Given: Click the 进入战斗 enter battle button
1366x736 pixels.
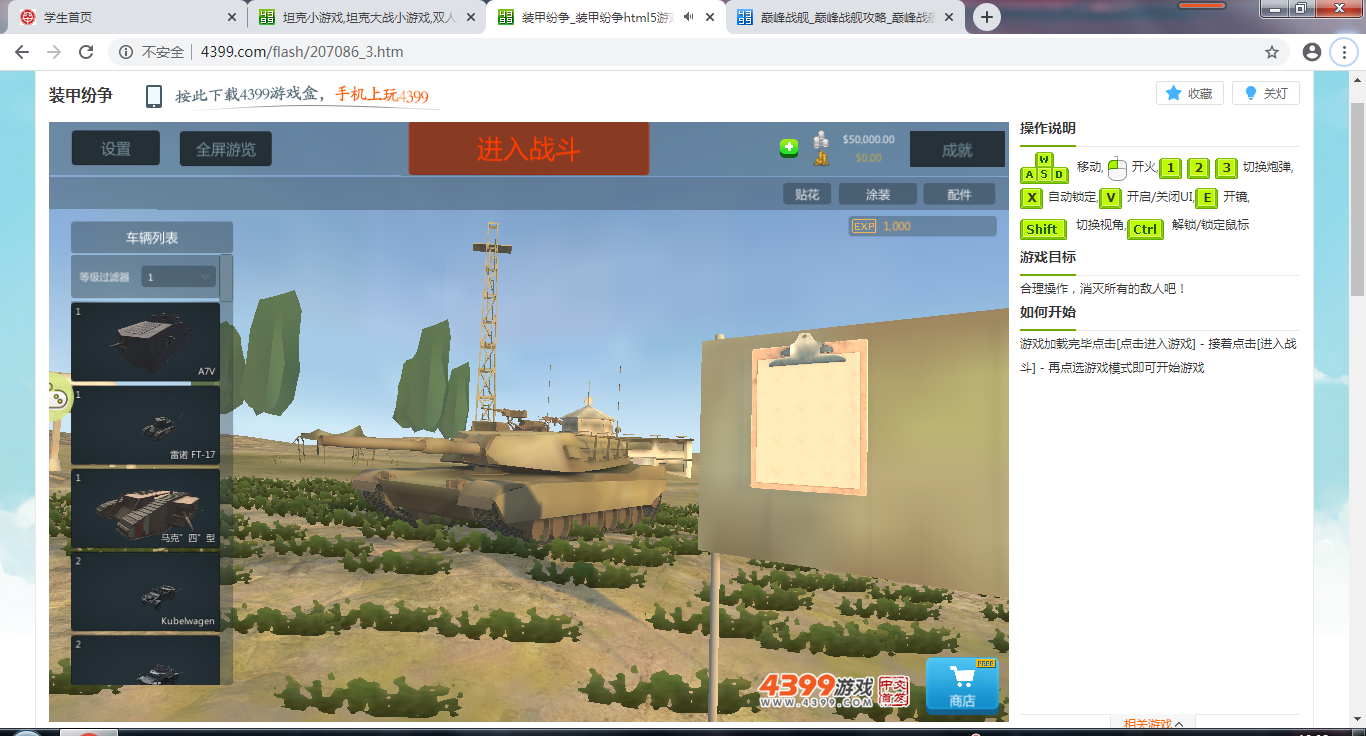Looking at the screenshot, I should coord(529,149).
